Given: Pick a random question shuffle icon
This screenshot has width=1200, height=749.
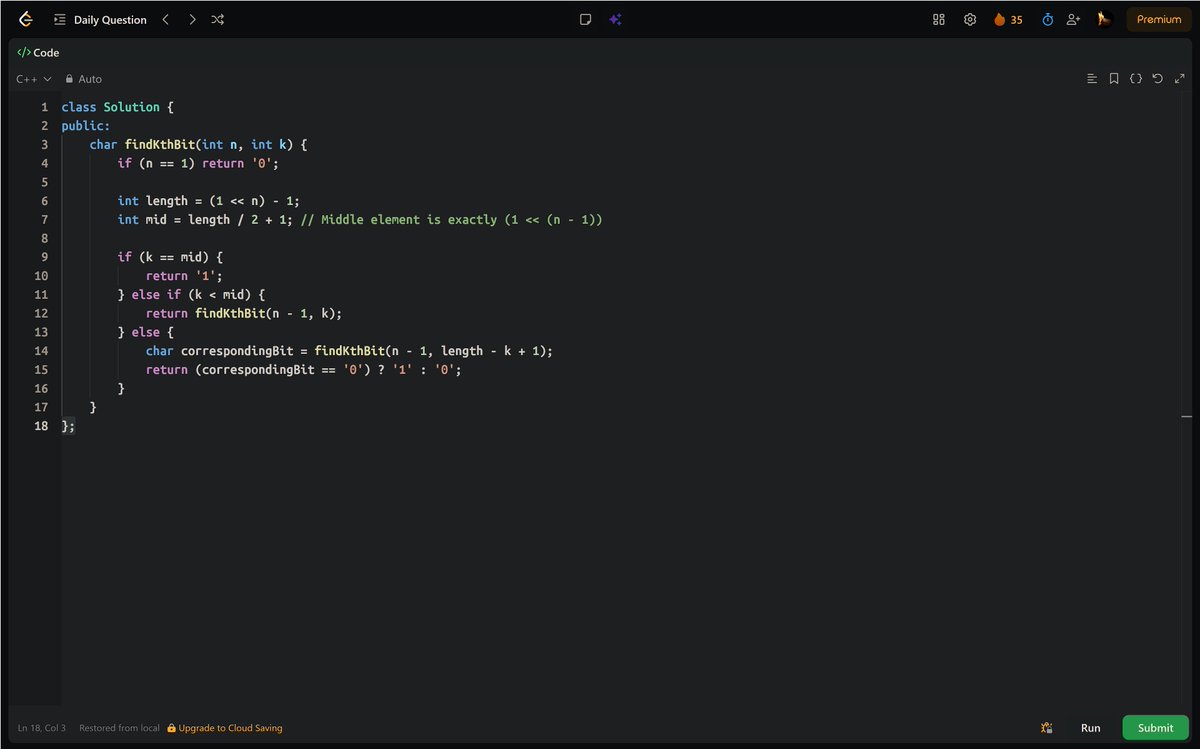Looking at the screenshot, I should tap(218, 19).
